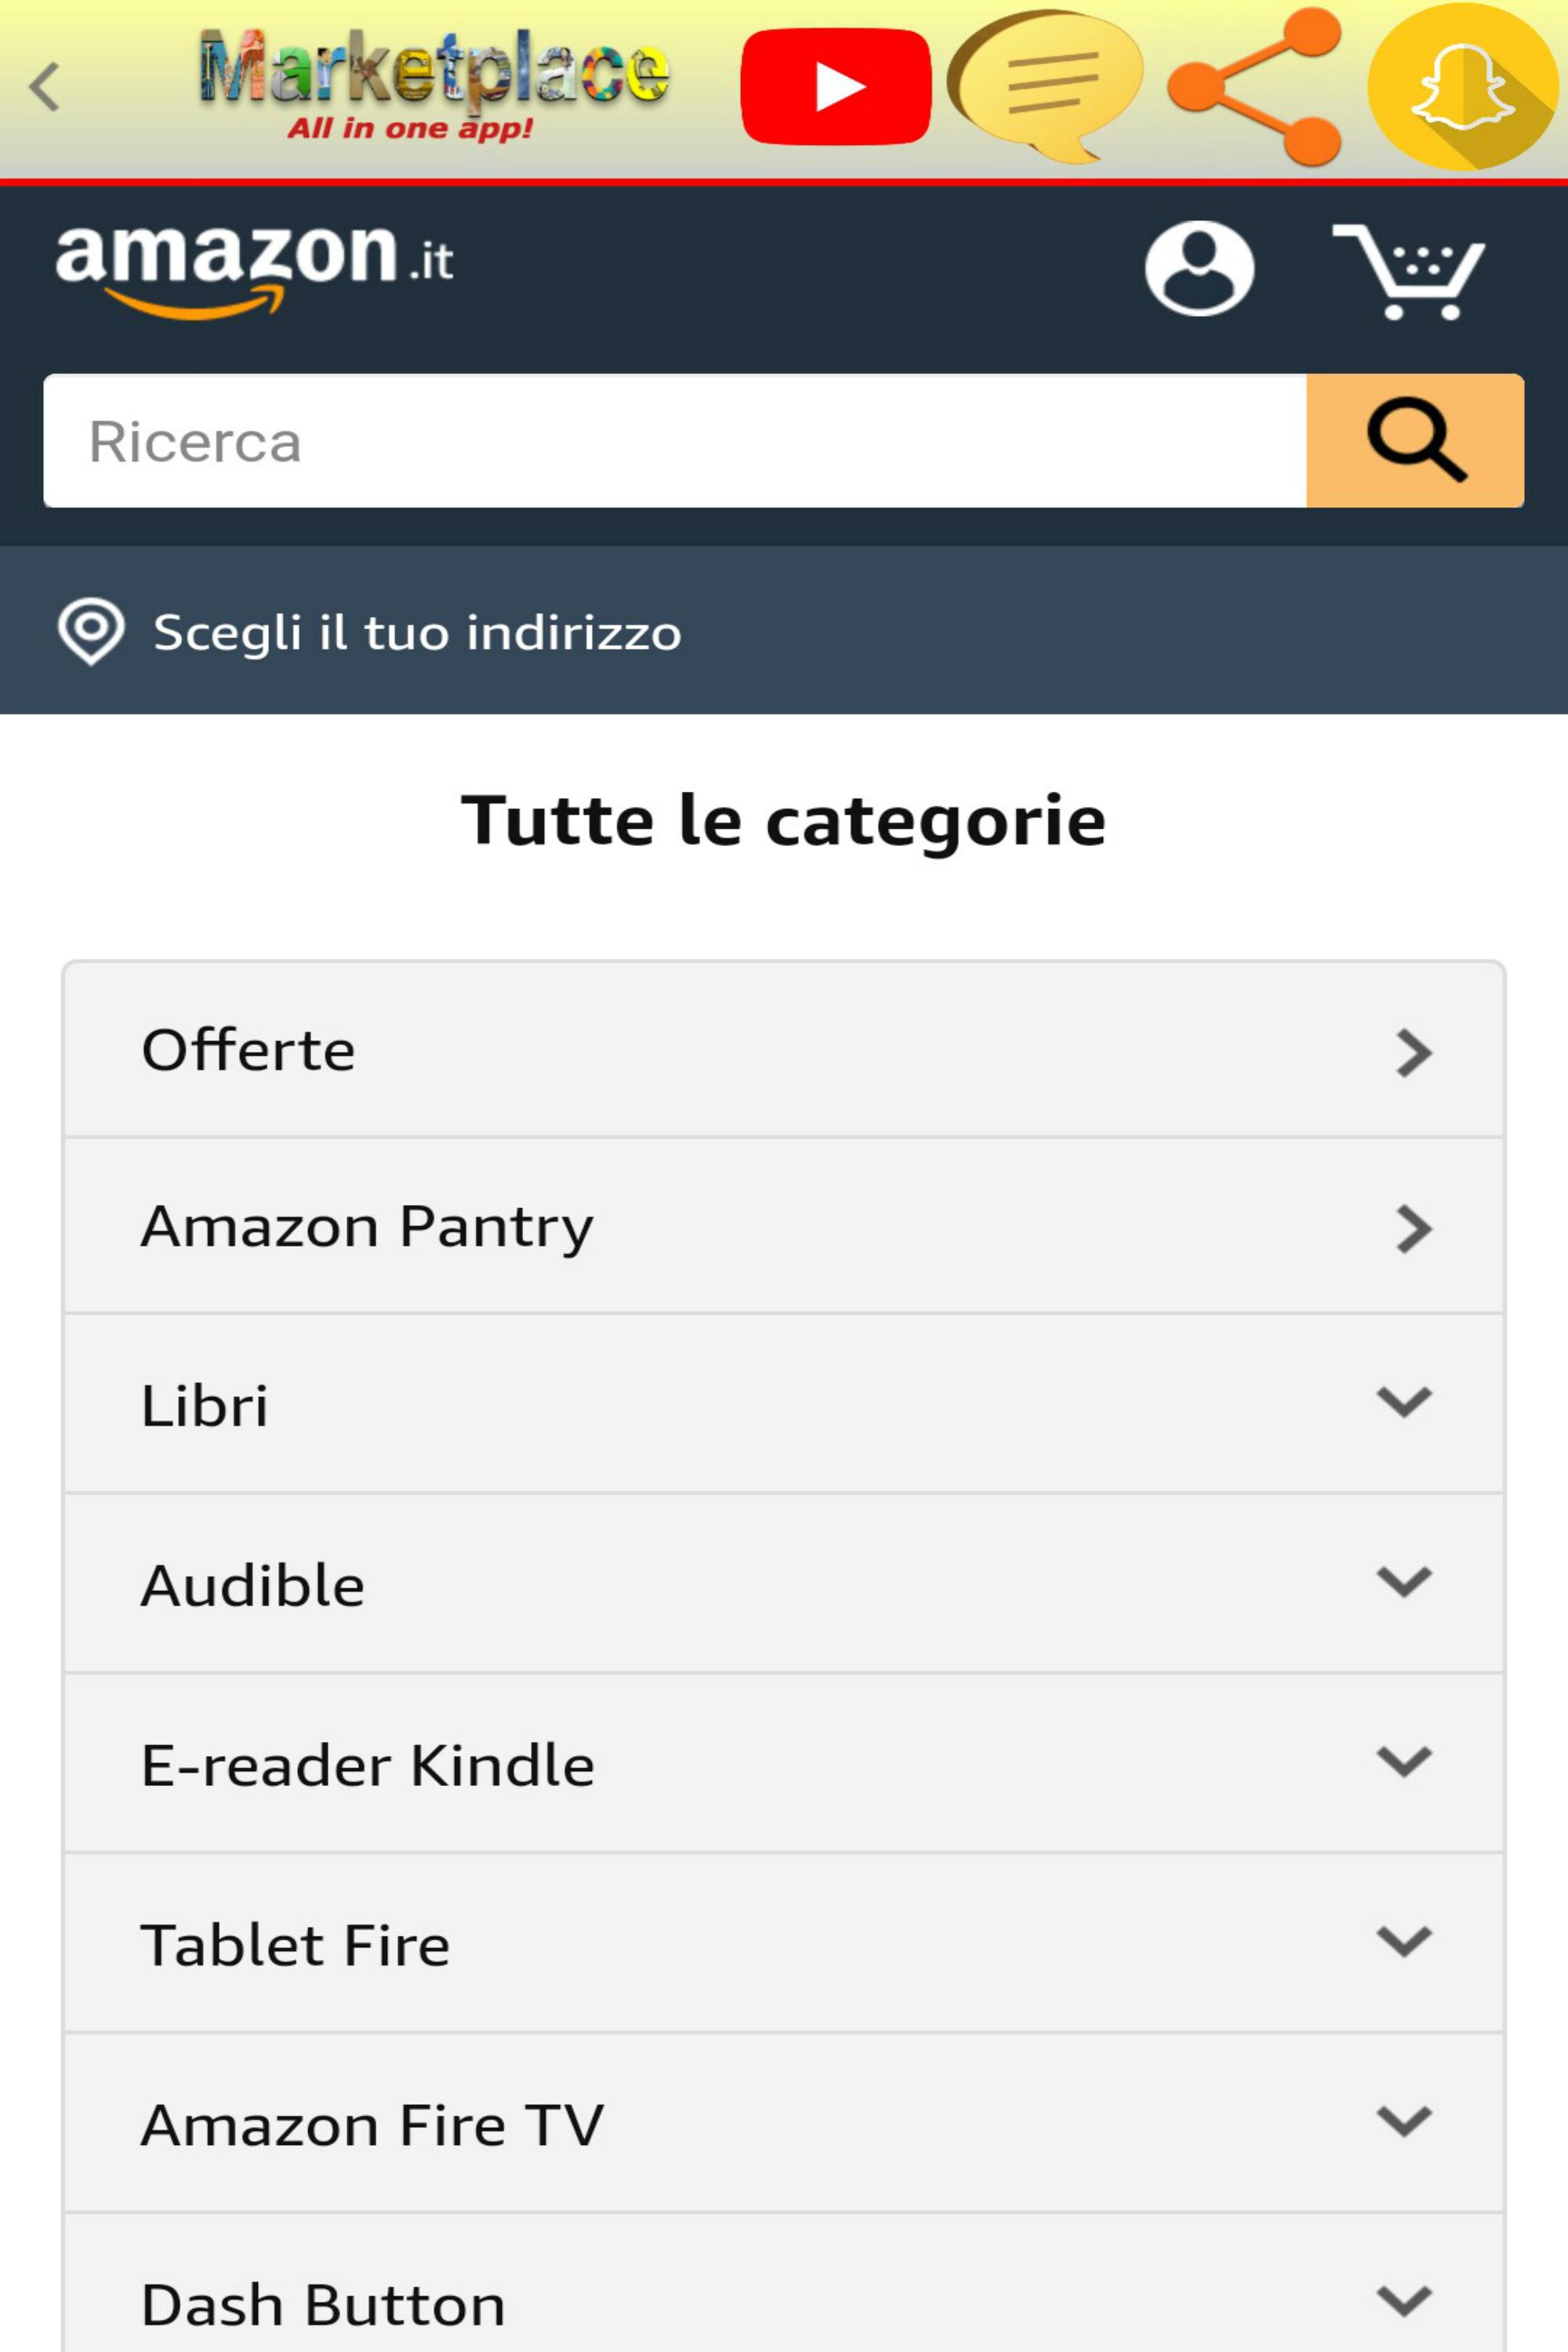Open the YouTube icon
The image size is (1568, 2352).
tap(836, 86)
